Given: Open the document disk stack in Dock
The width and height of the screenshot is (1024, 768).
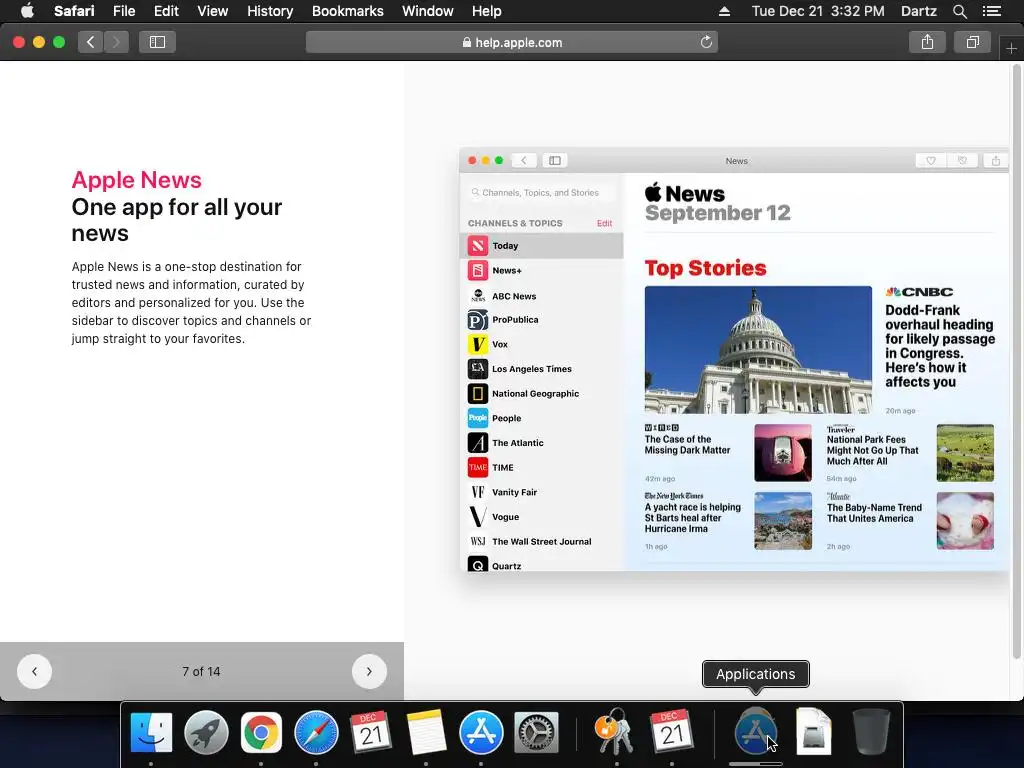Looking at the screenshot, I should tap(813, 733).
